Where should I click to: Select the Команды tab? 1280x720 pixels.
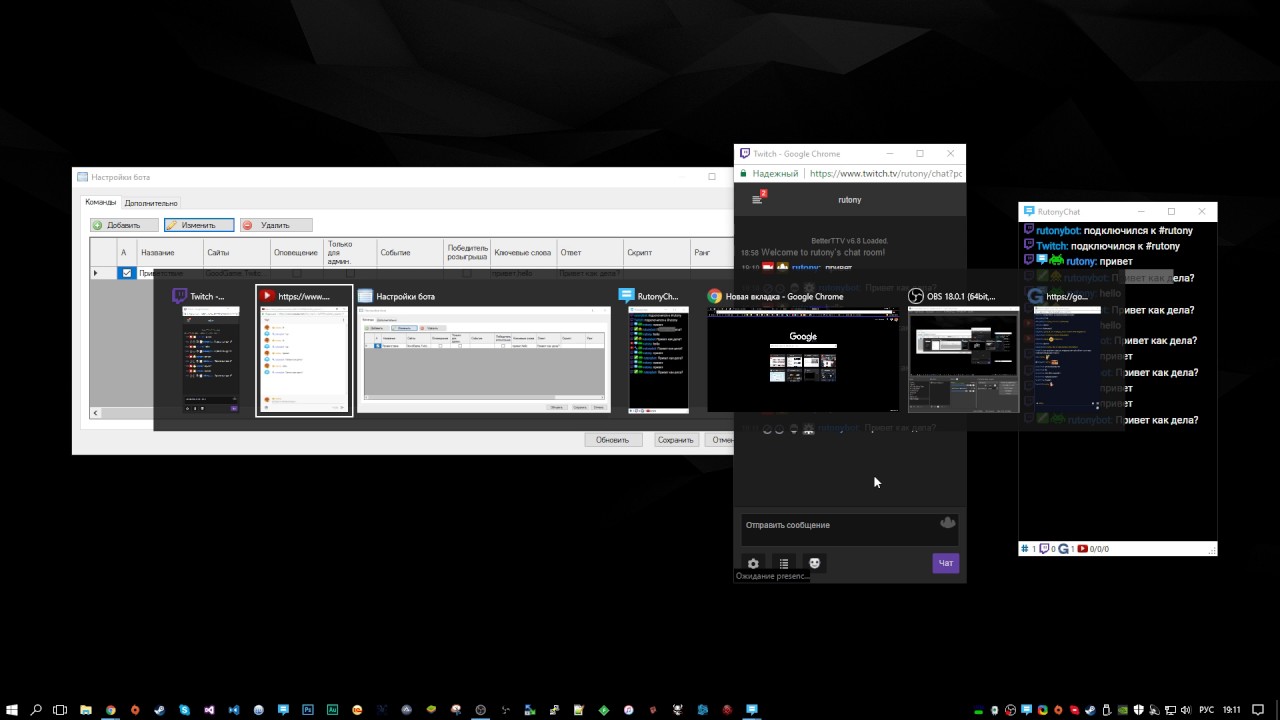[x=100, y=202]
